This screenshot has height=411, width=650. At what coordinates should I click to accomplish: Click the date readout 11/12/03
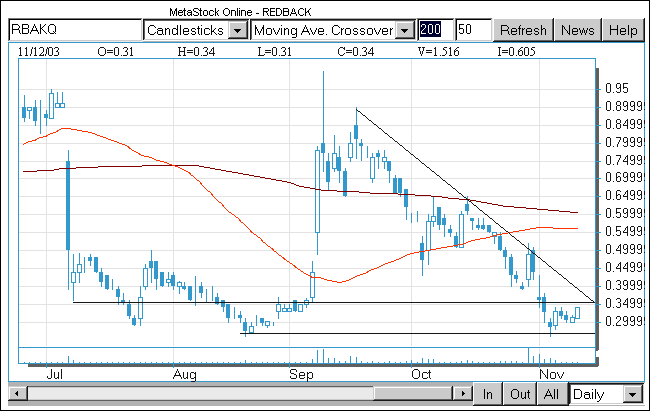pos(39,52)
